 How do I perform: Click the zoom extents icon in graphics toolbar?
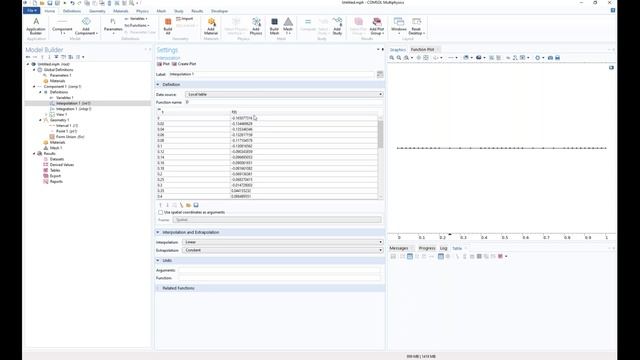tap(426, 58)
